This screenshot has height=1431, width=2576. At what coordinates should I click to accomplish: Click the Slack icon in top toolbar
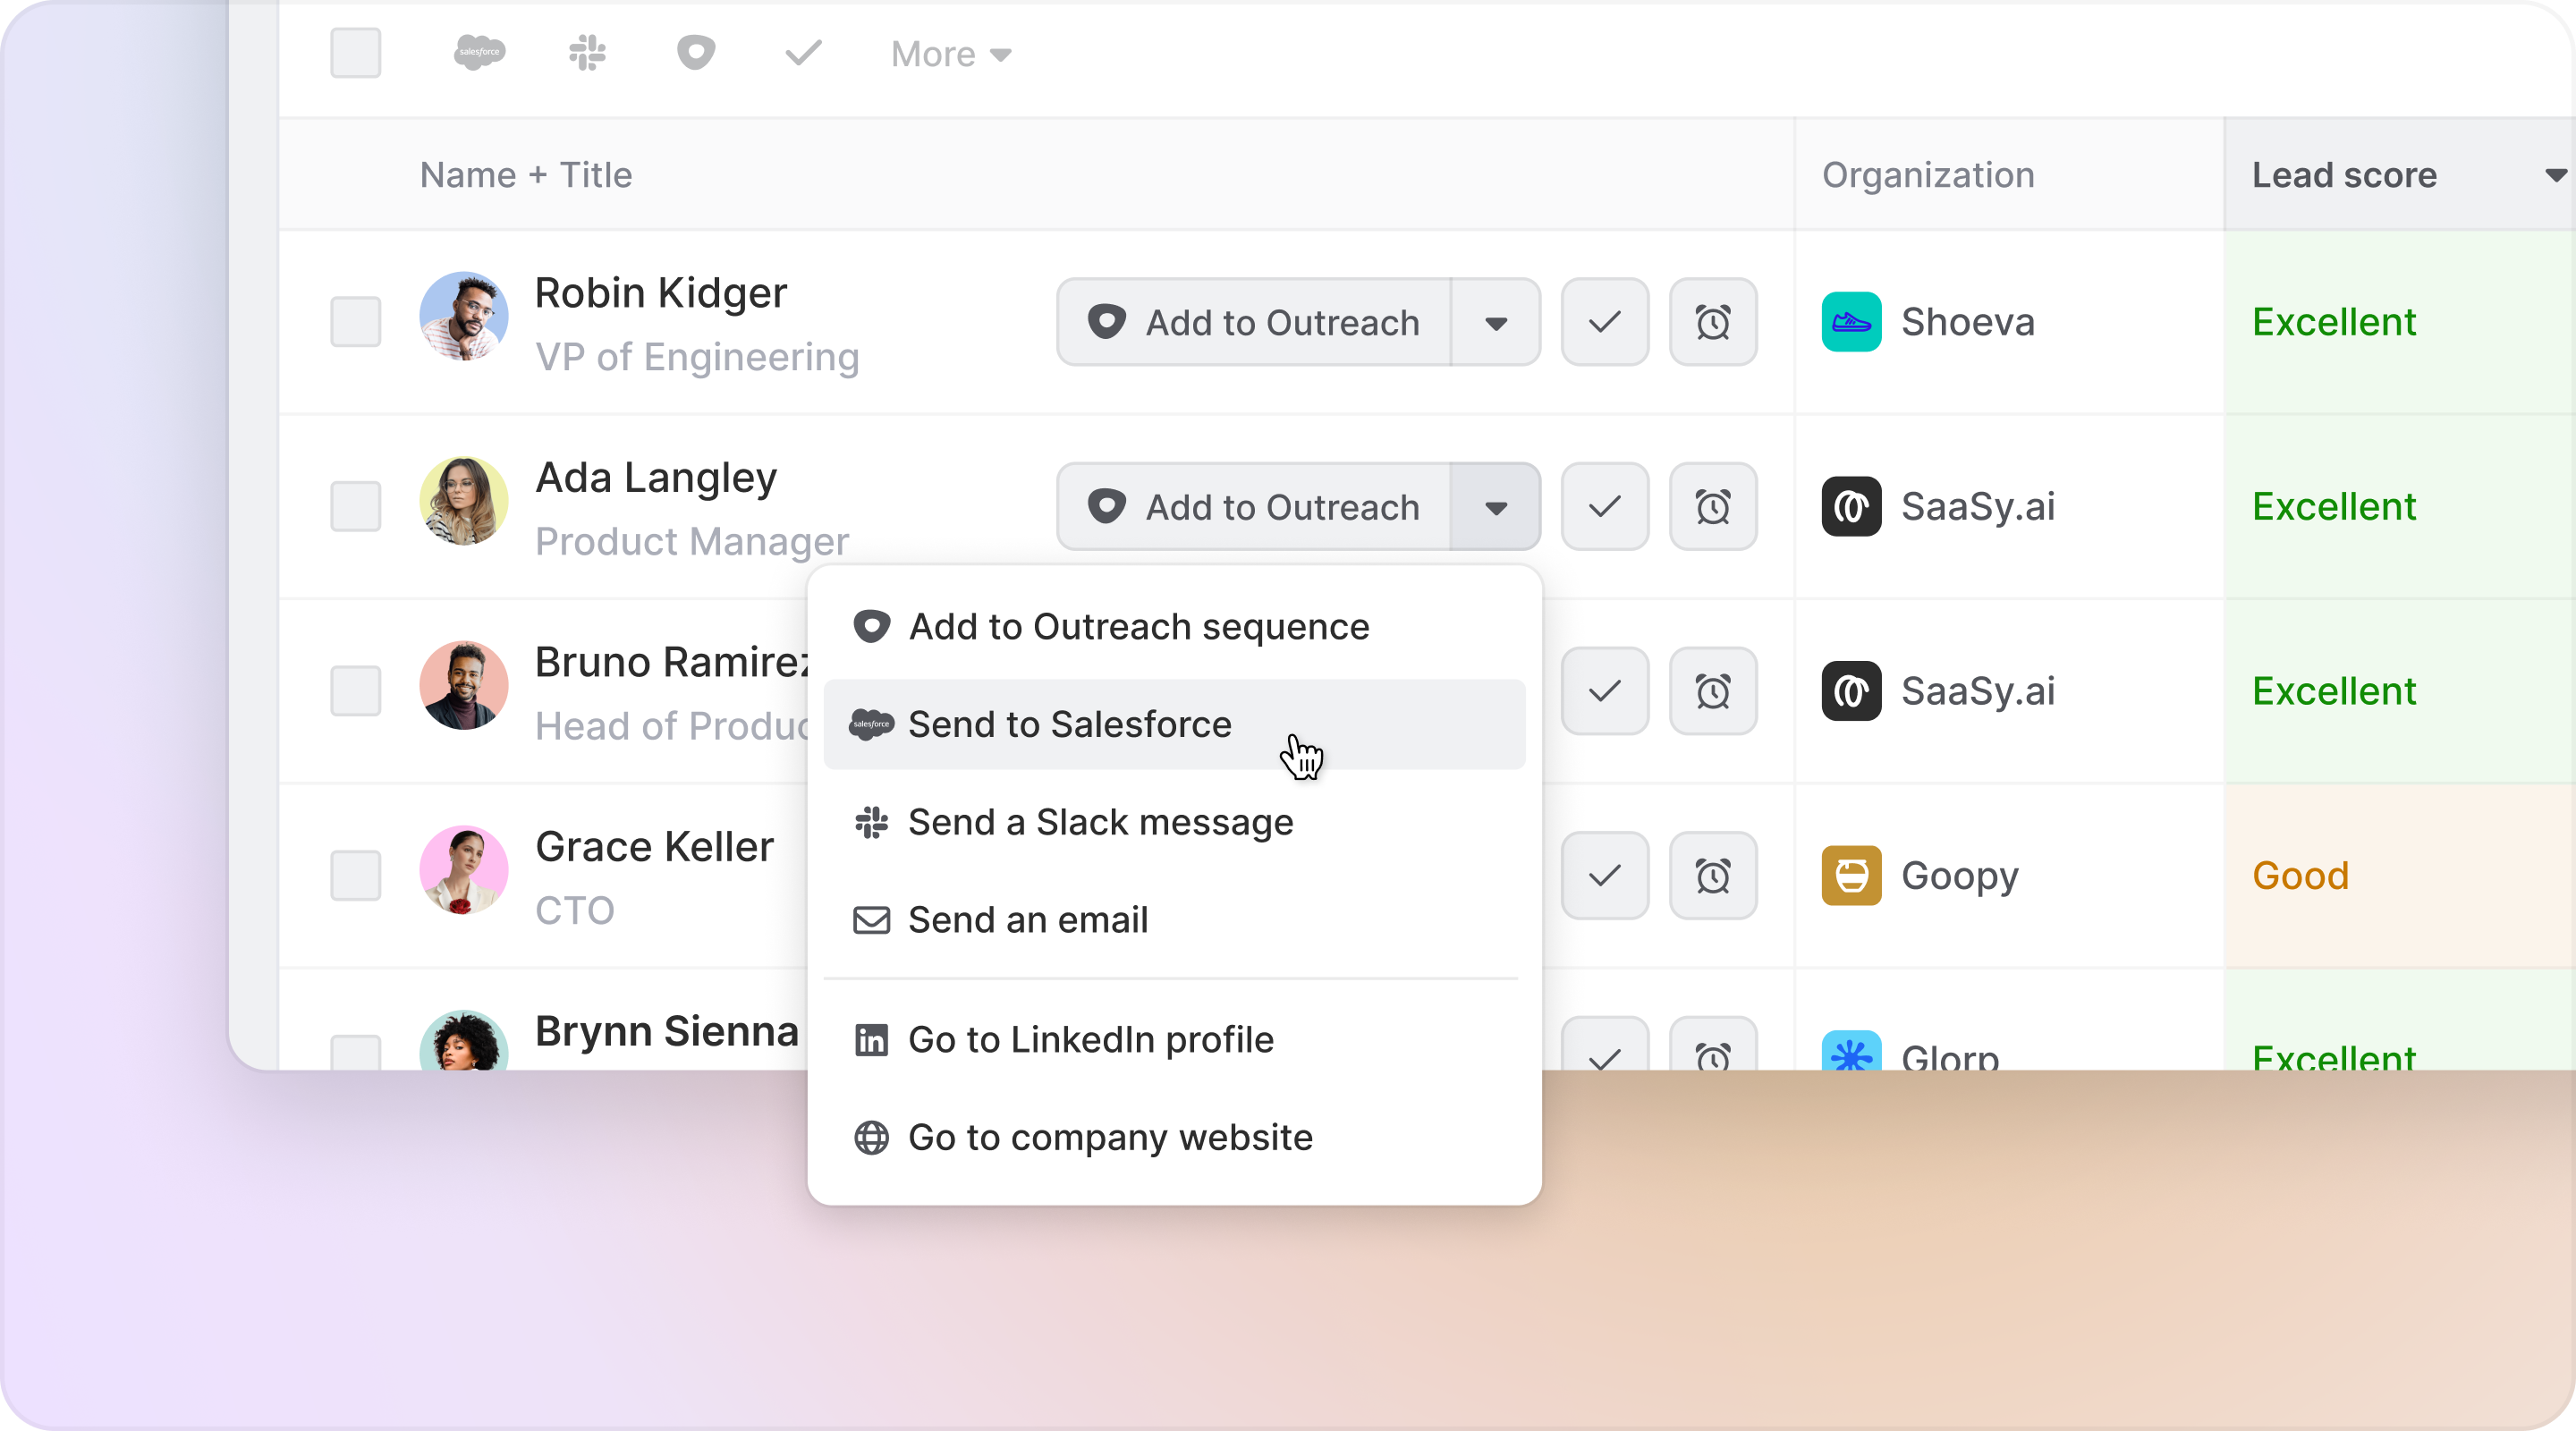click(587, 52)
